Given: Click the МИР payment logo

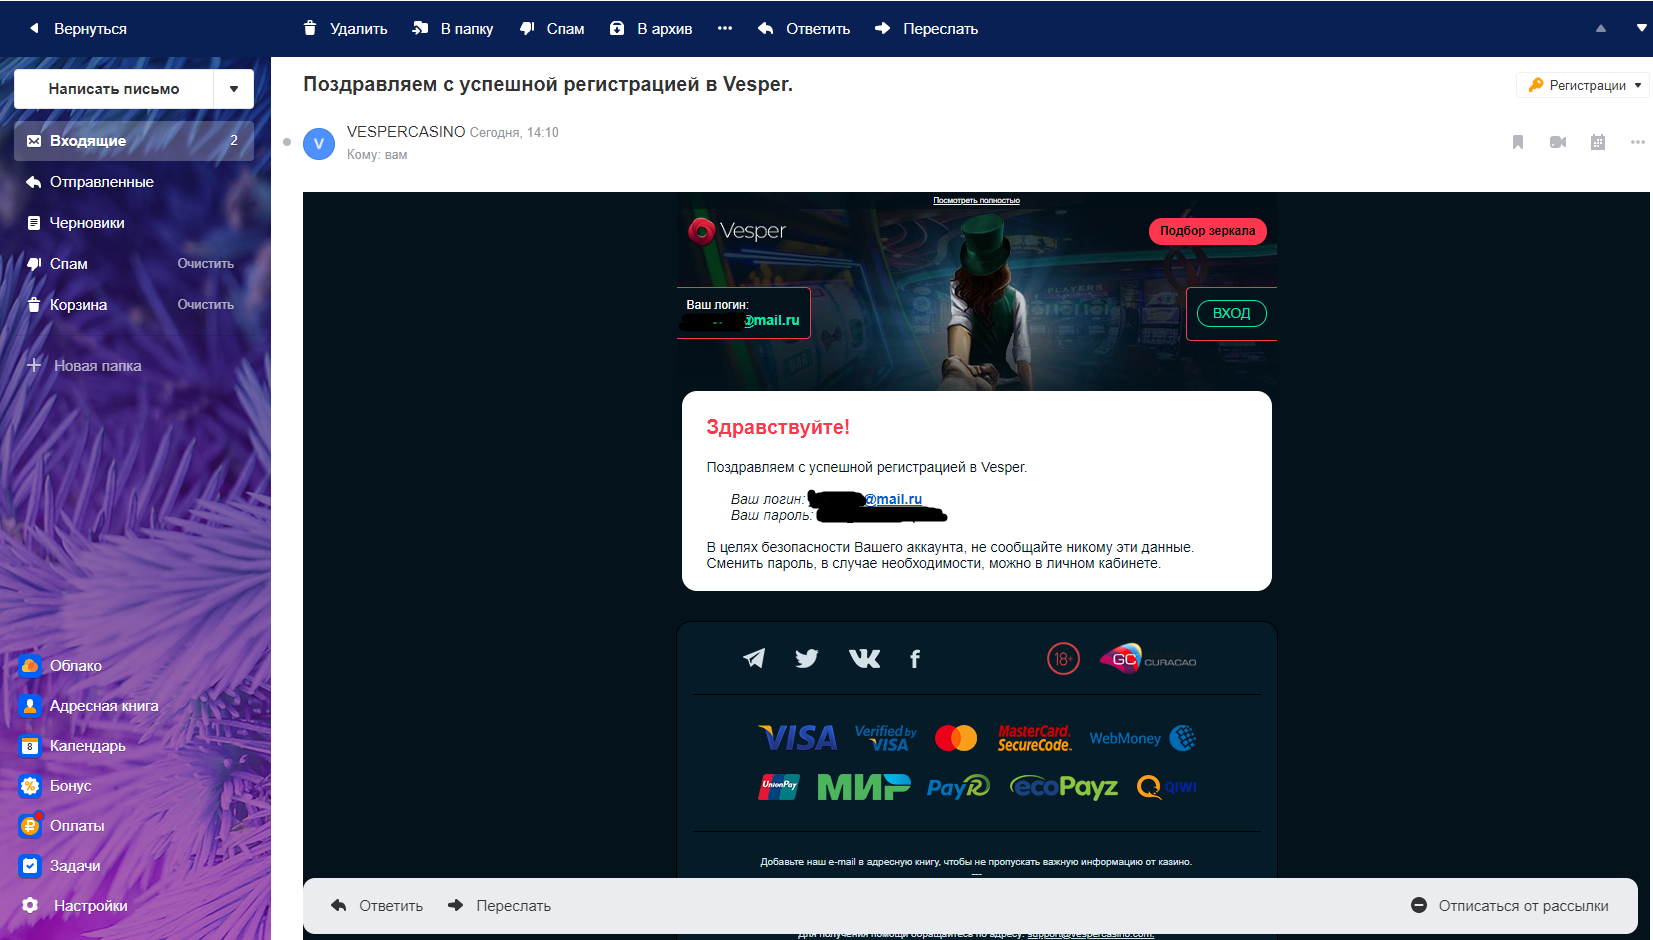Looking at the screenshot, I should point(864,787).
